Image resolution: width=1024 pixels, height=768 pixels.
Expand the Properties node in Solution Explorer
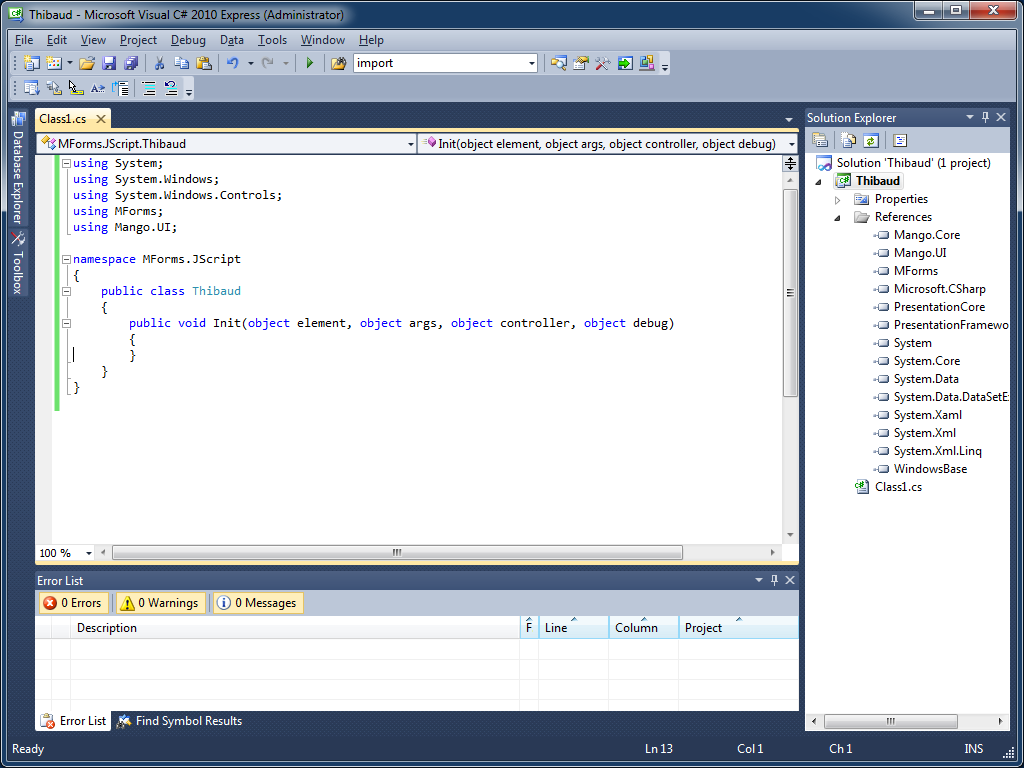click(x=838, y=199)
